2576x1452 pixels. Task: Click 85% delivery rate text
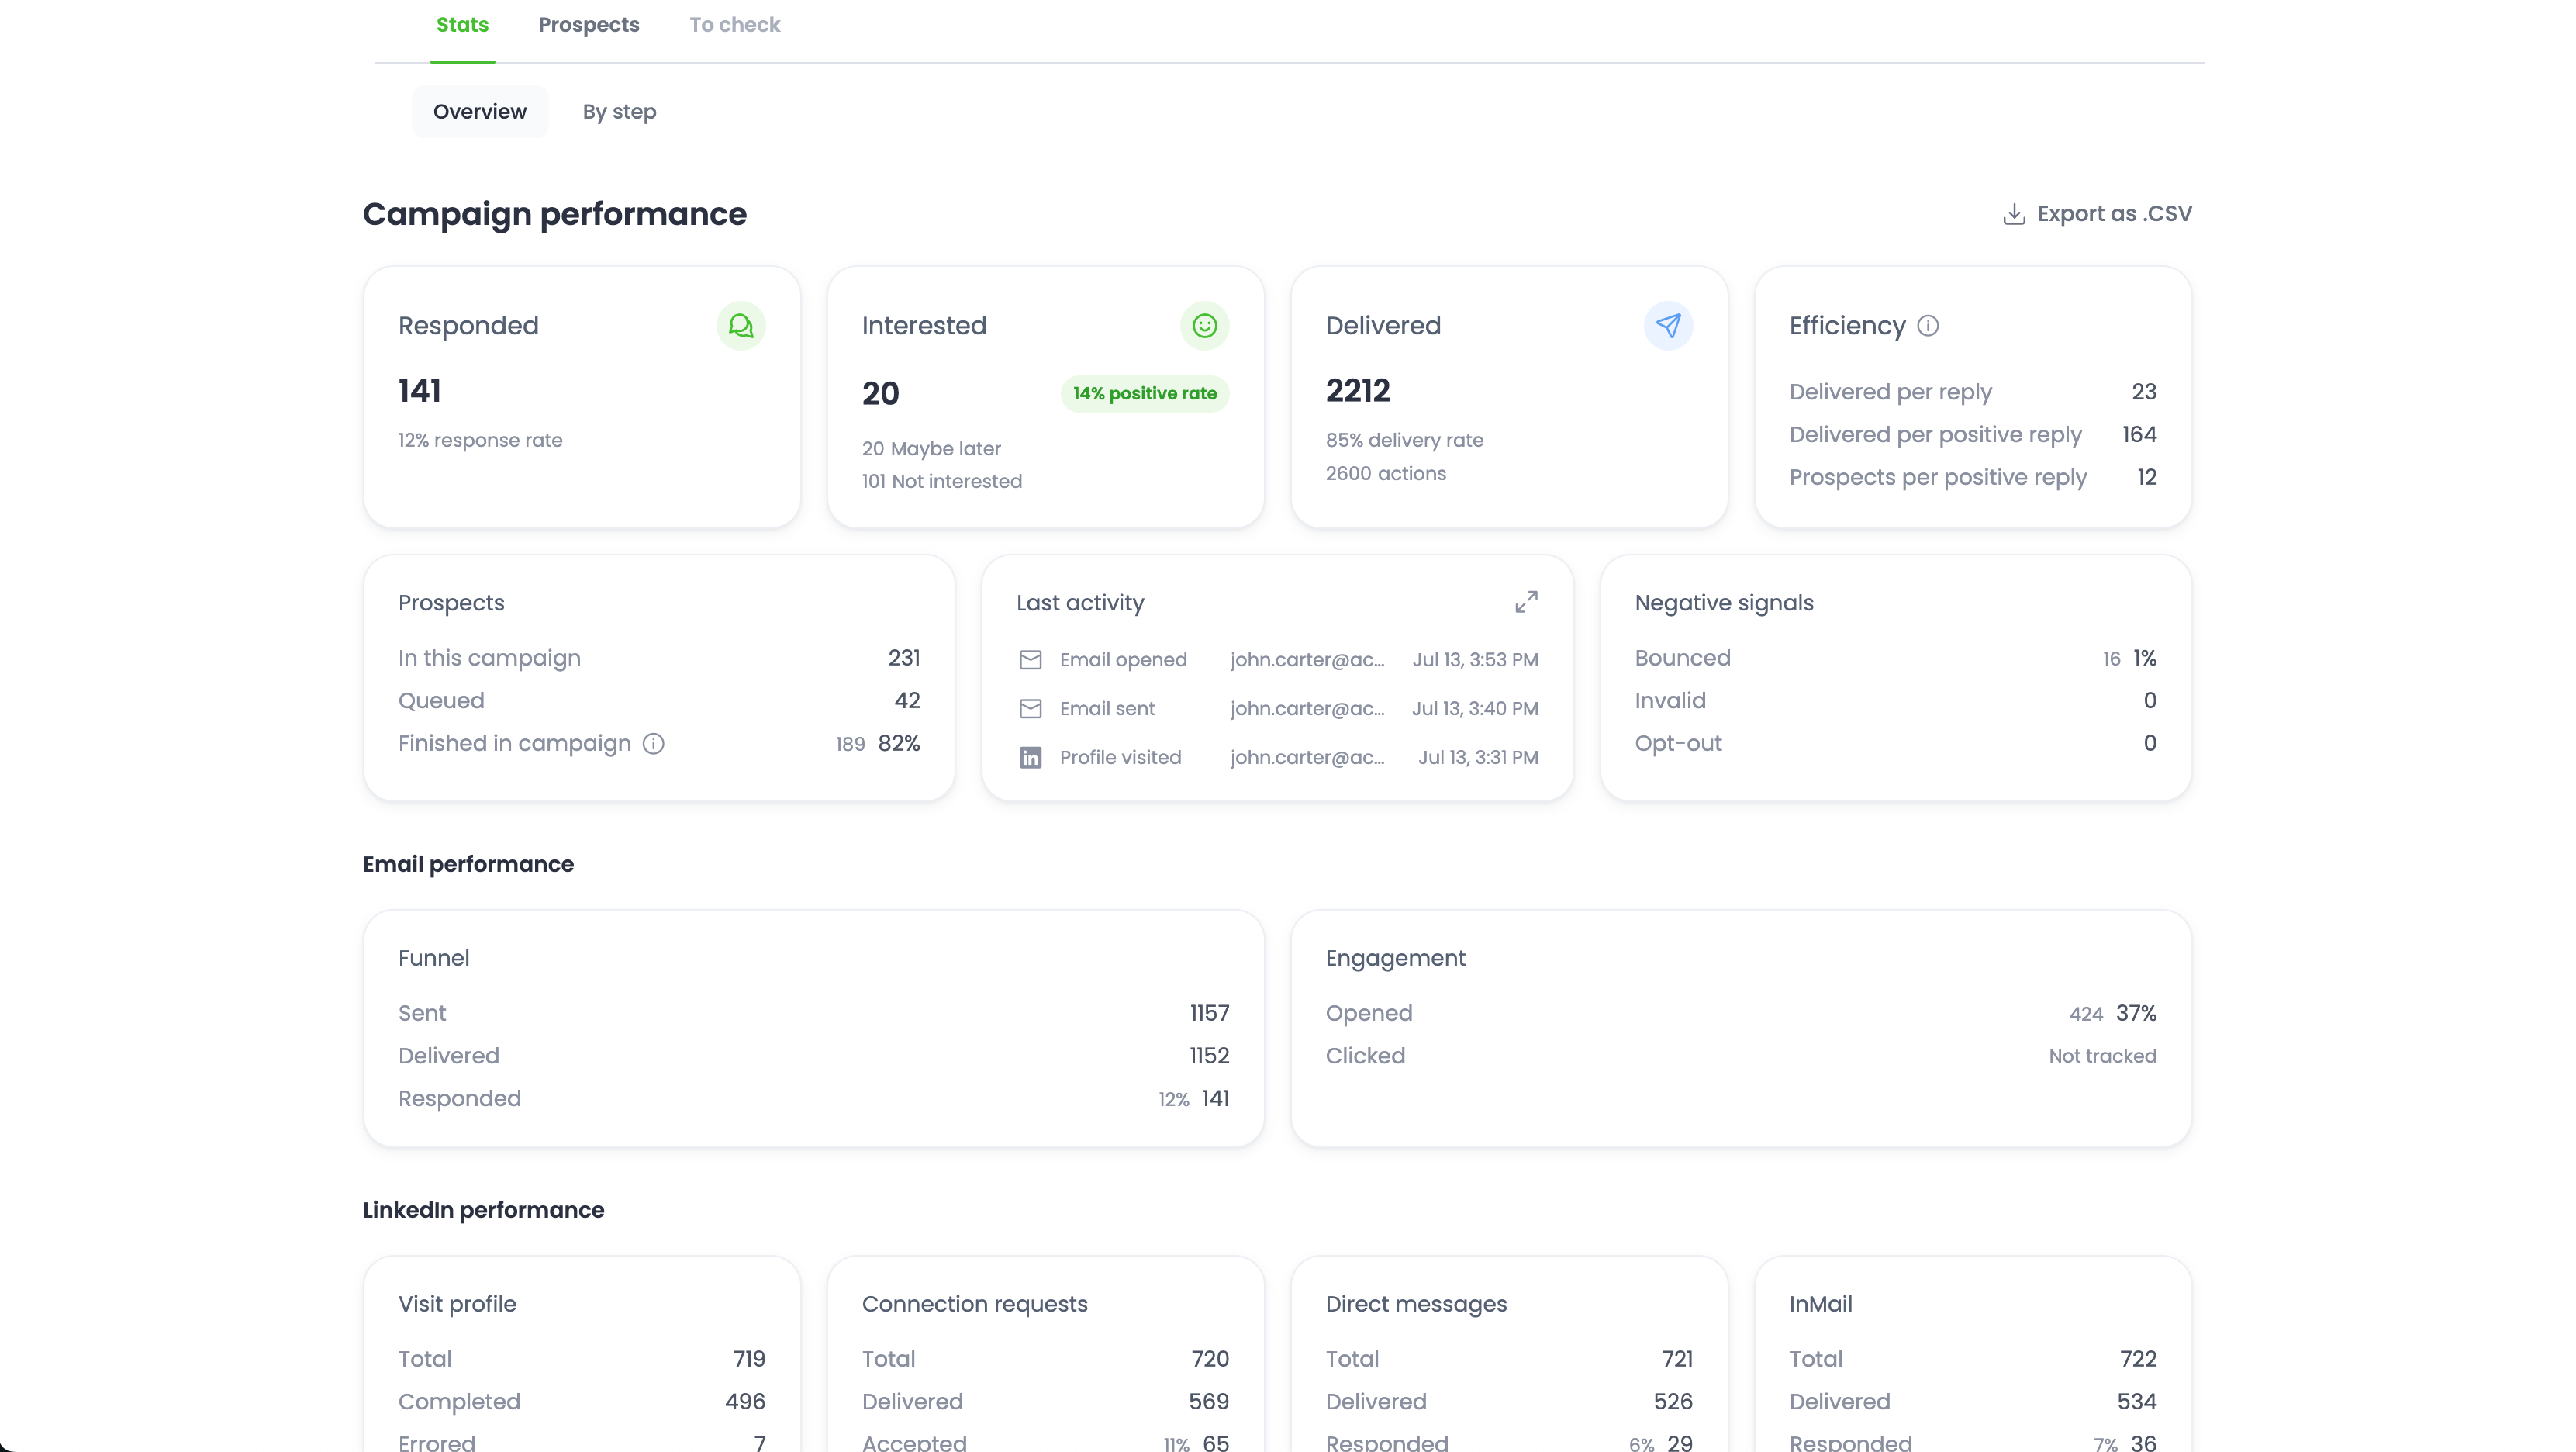coord(1404,441)
